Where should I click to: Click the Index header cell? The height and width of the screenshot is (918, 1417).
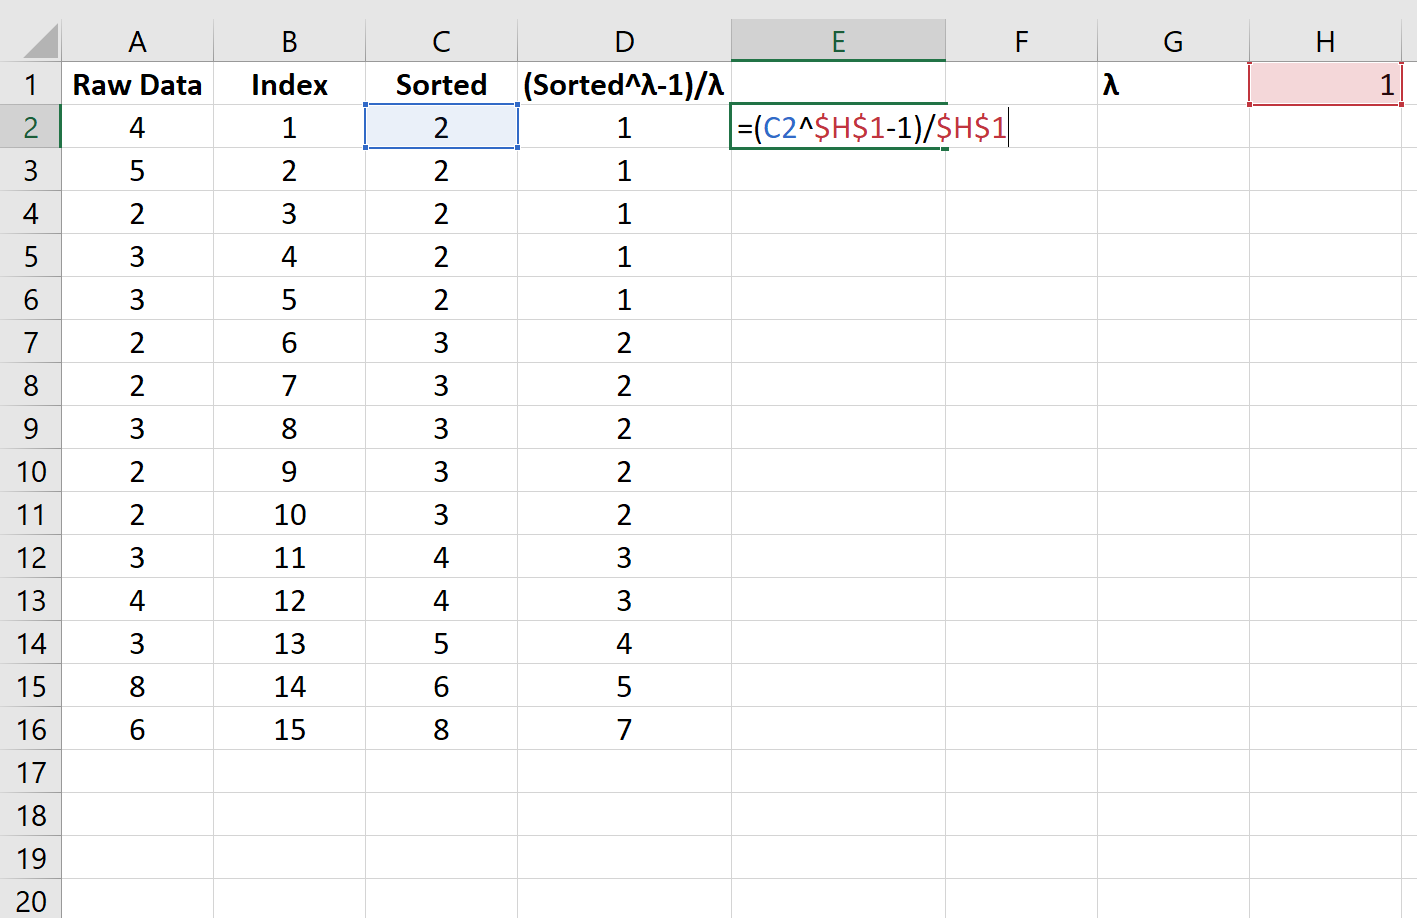(x=288, y=84)
